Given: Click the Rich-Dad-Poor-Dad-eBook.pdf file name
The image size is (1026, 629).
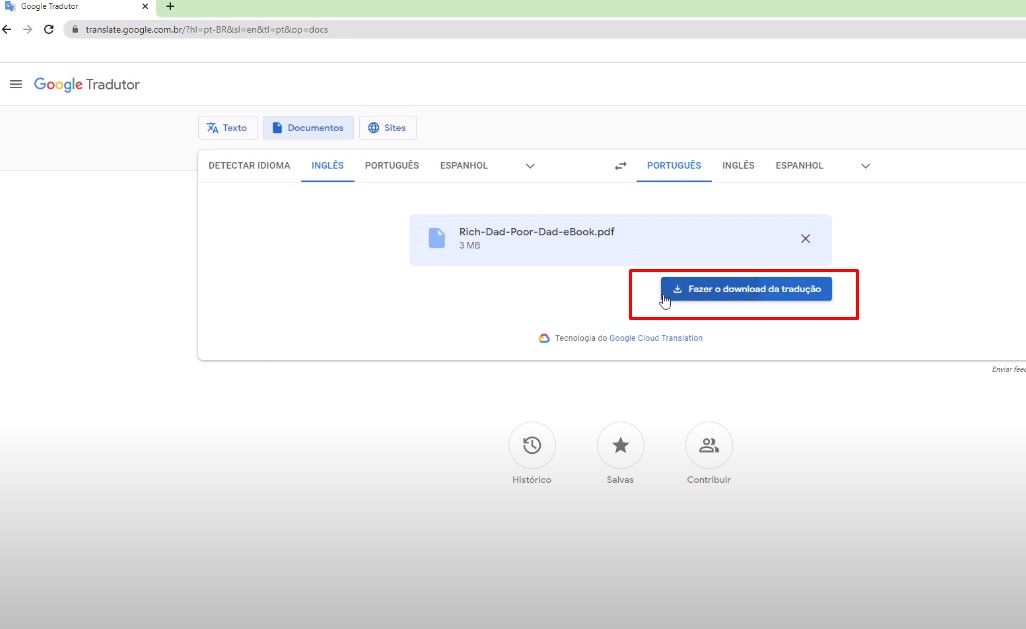Looking at the screenshot, I should [537, 232].
